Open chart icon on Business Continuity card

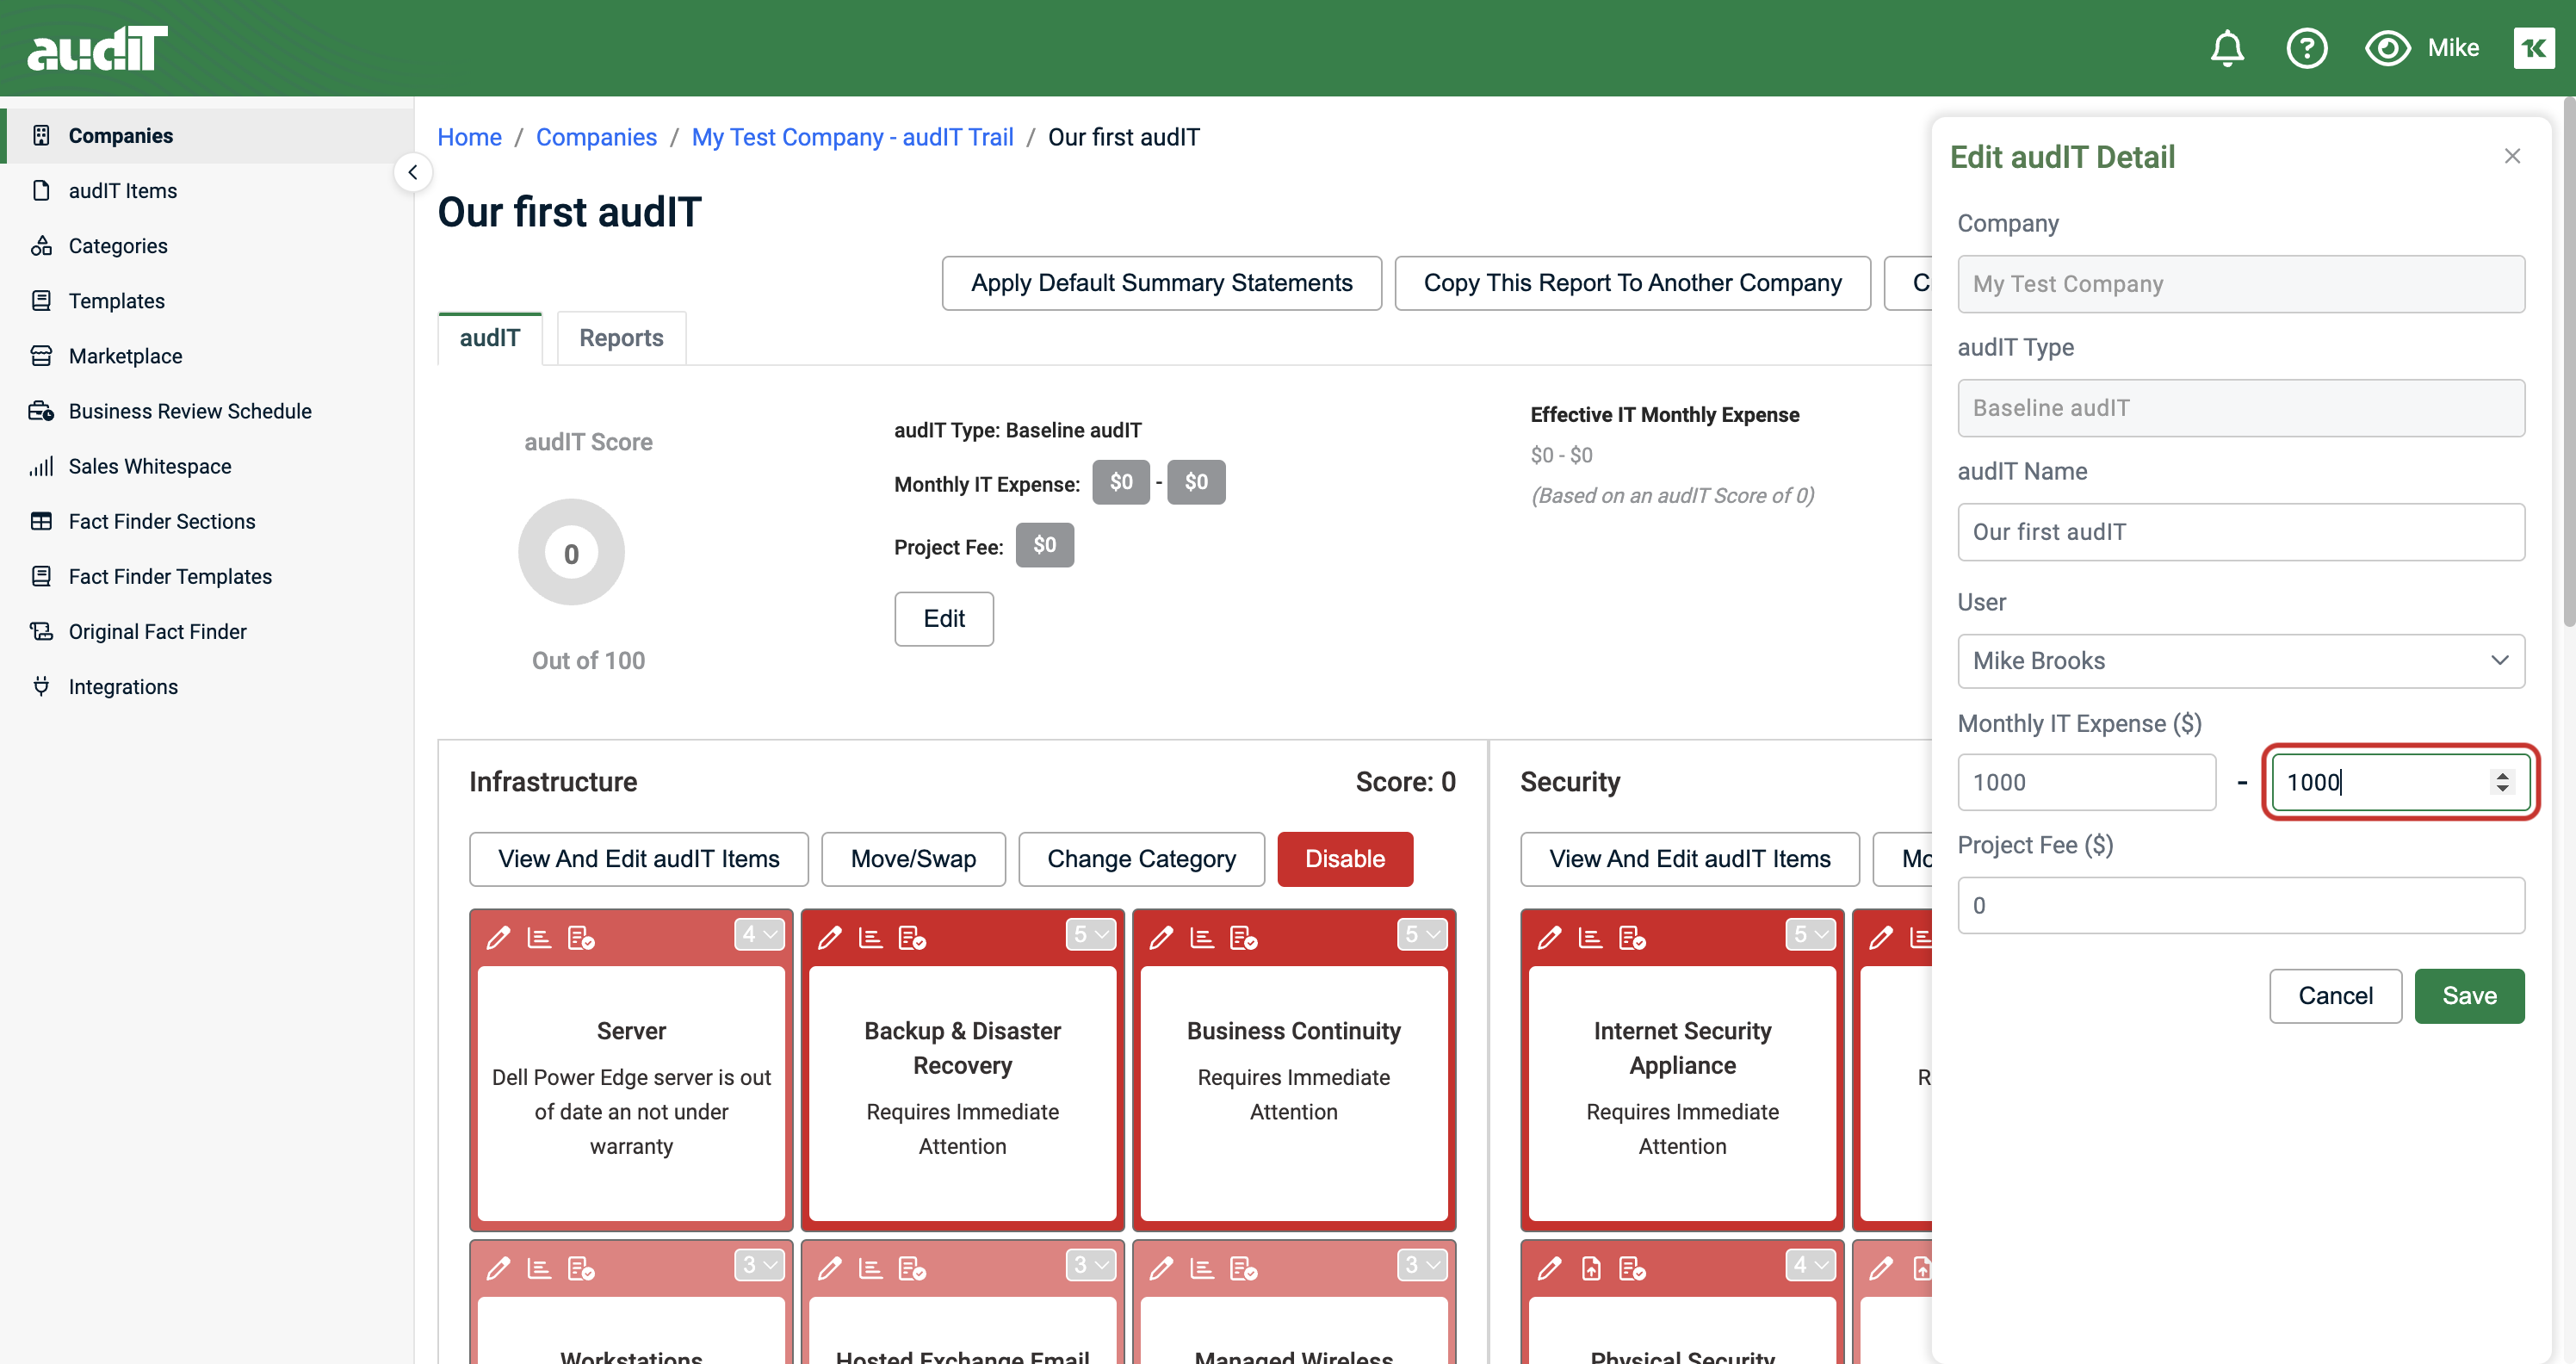click(1202, 937)
